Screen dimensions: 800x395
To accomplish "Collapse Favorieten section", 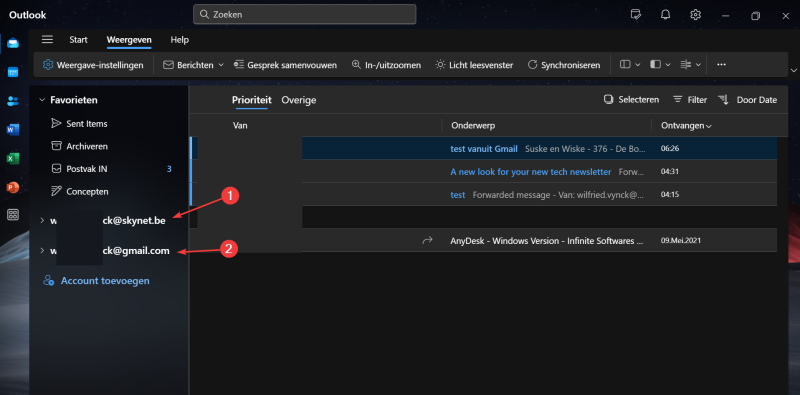I will pyautogui.click(x=42, y=100).
